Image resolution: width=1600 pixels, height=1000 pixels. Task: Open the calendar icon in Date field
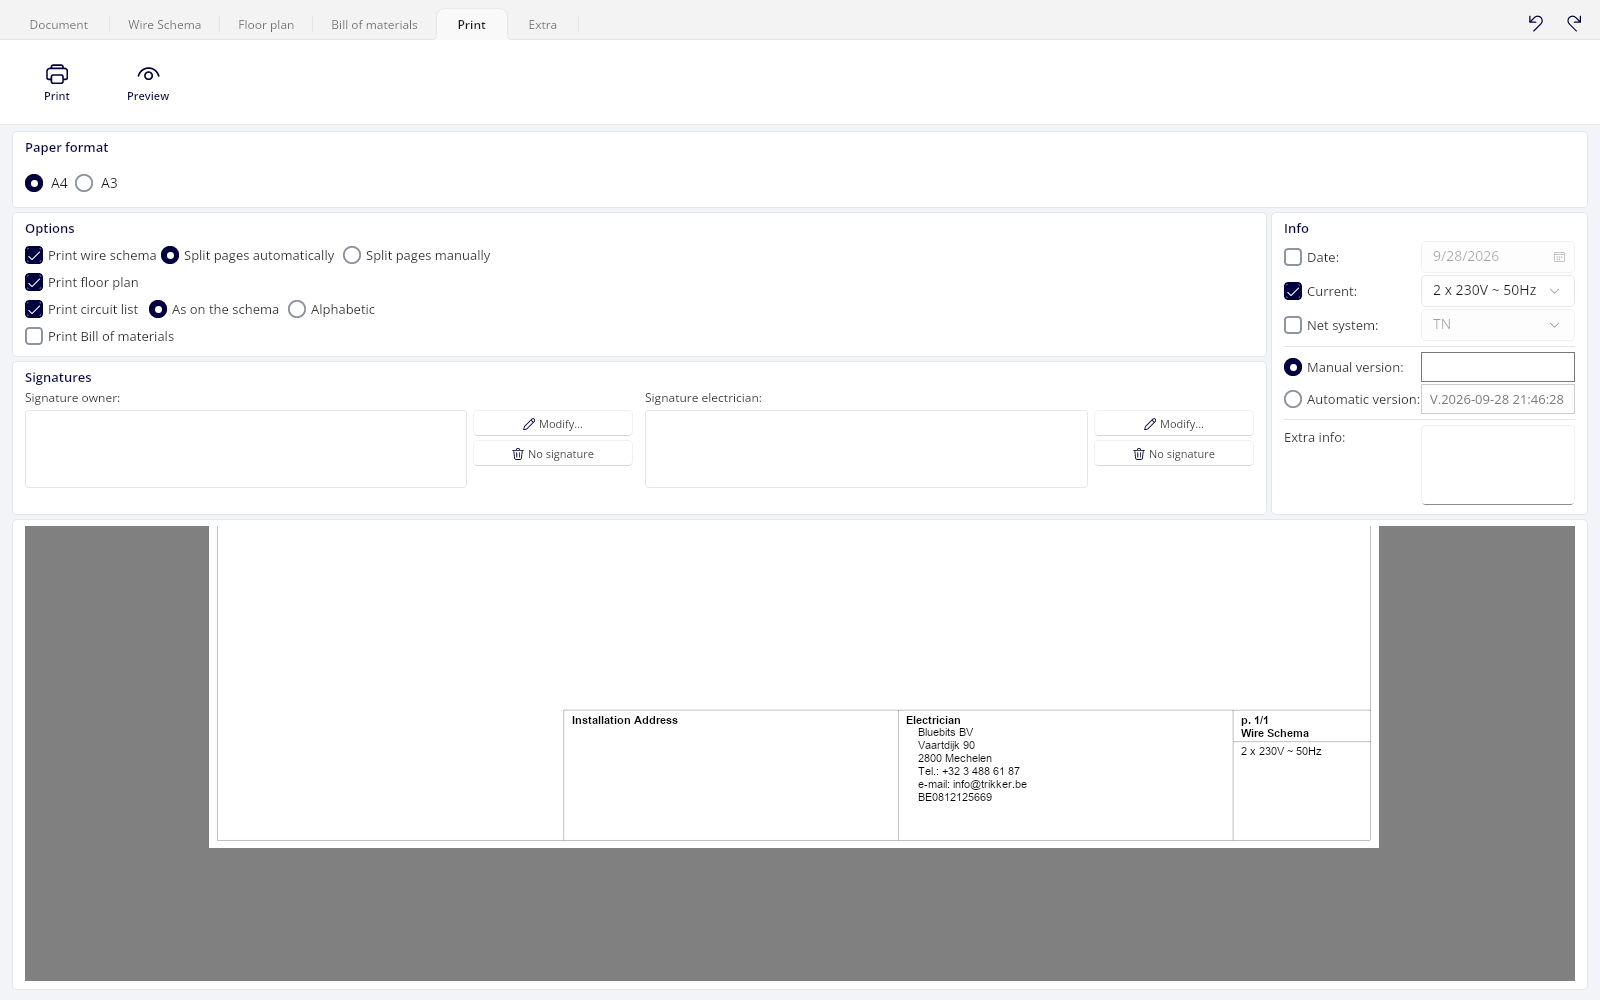1559,257
